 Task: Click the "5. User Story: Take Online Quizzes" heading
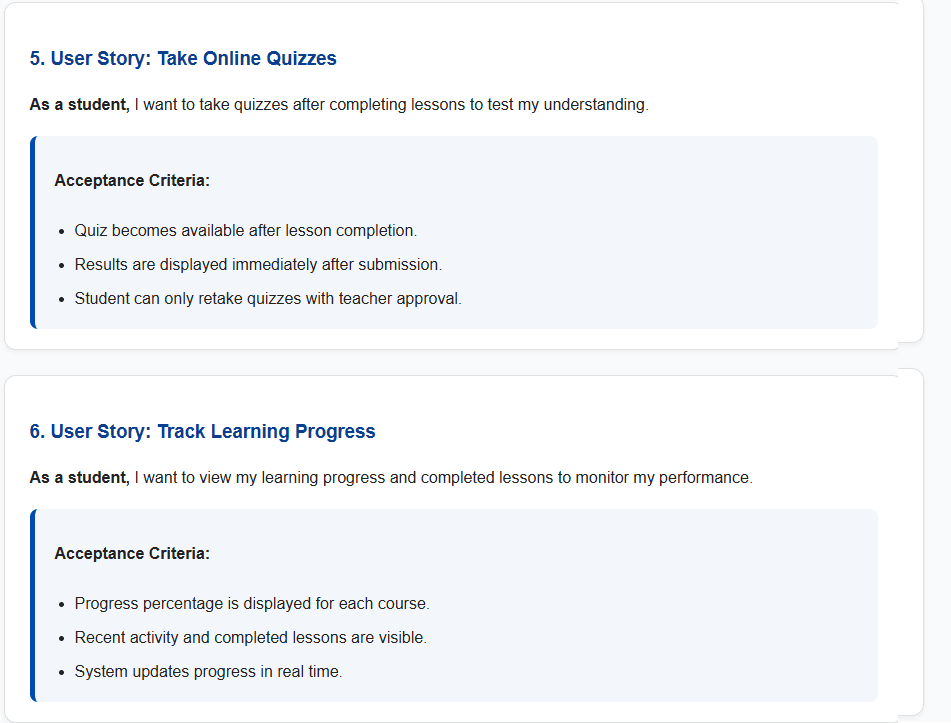(183, 59)
